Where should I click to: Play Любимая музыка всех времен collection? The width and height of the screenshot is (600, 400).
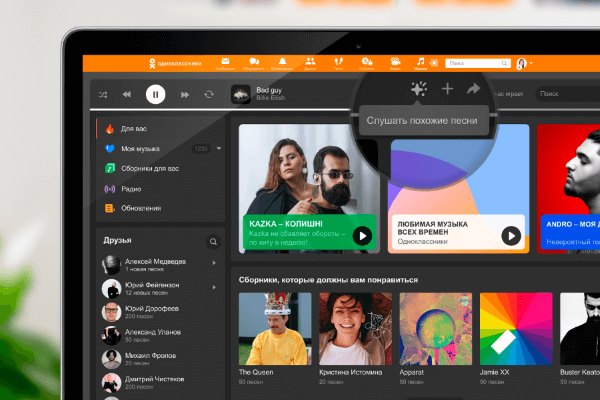coord(511,236)
